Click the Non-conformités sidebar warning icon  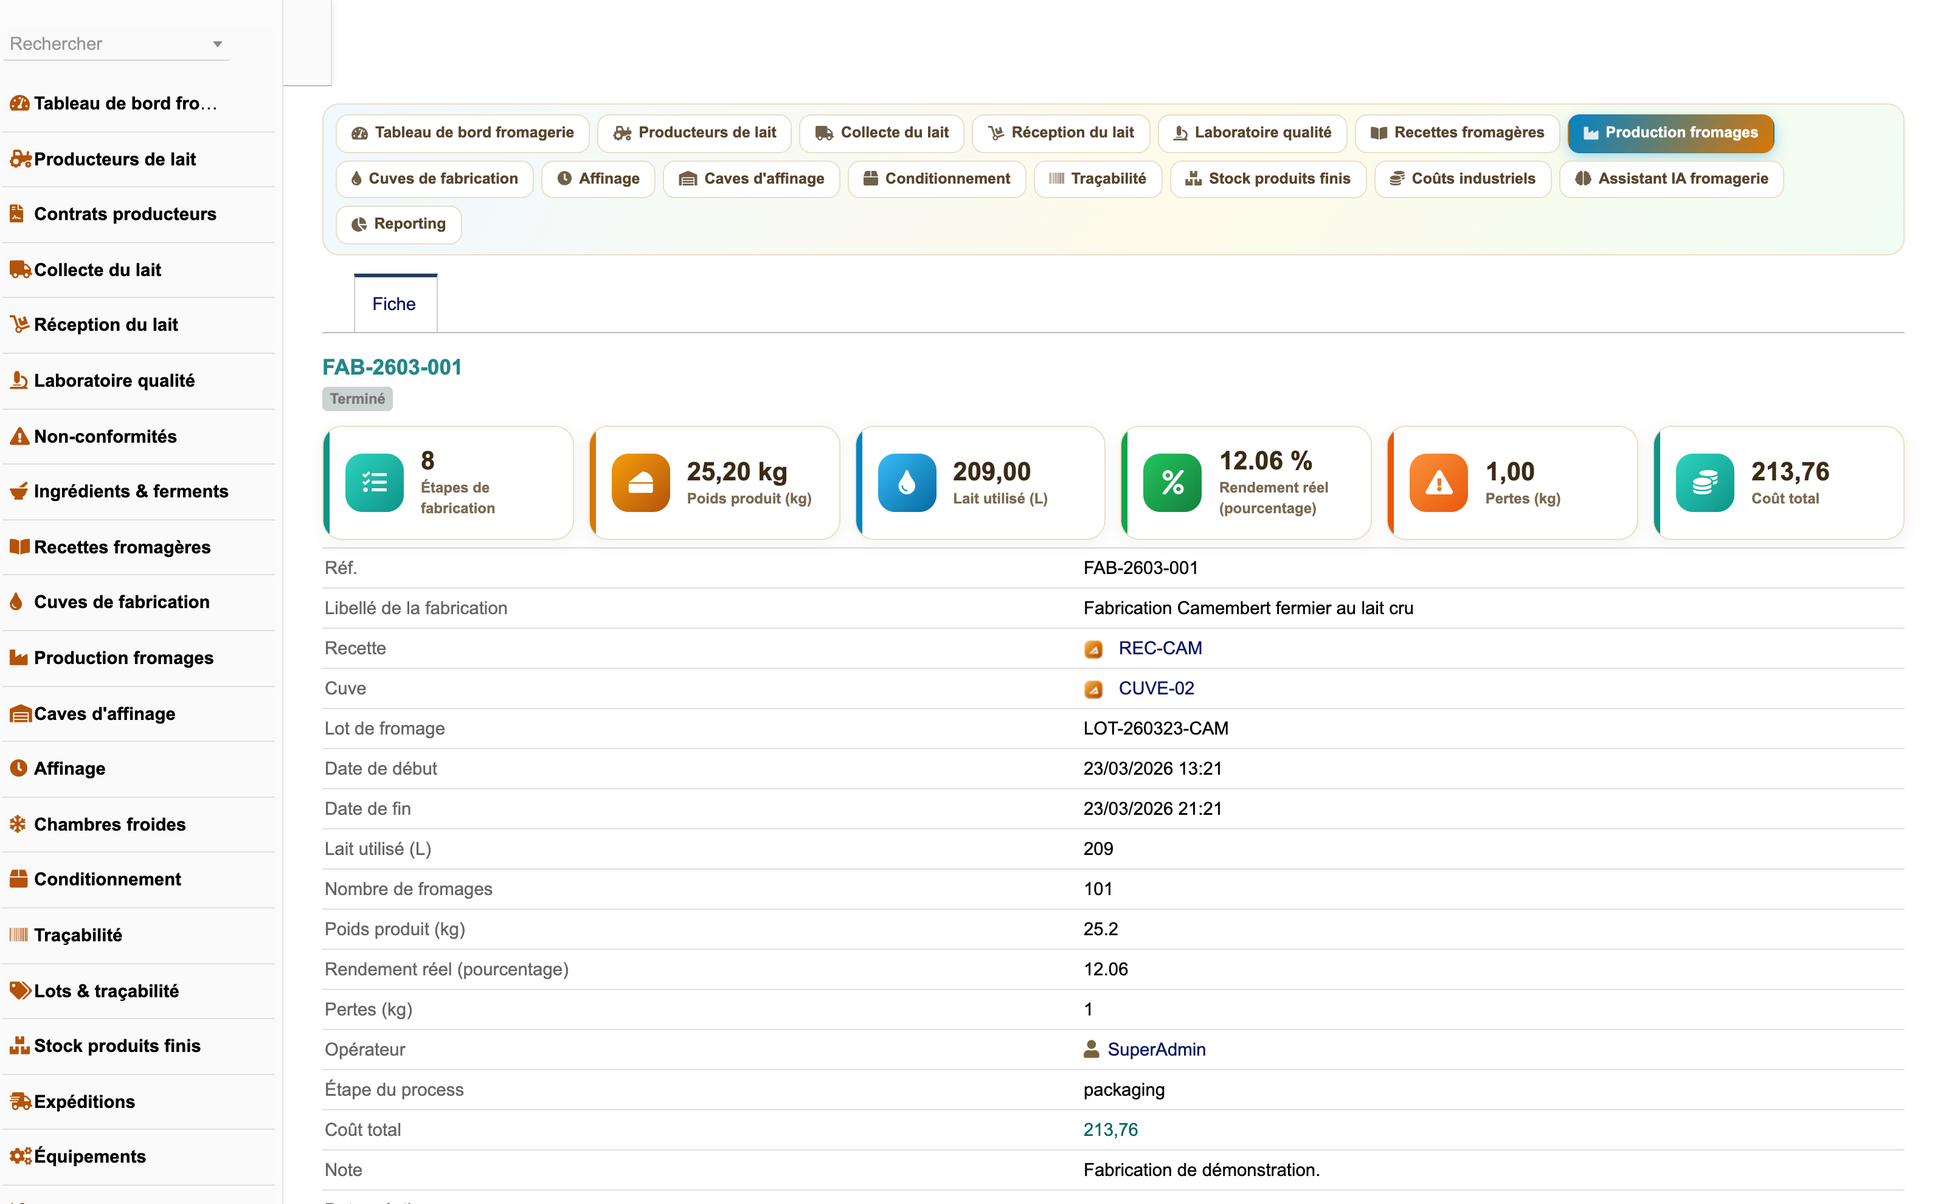(19, 436)
